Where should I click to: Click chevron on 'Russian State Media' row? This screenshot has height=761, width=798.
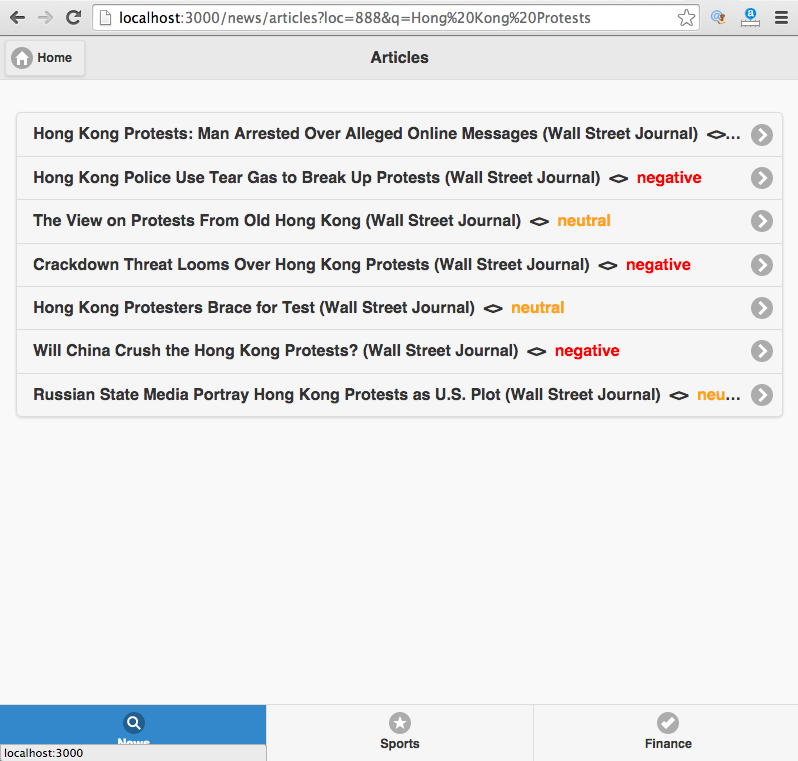point(762,395)
